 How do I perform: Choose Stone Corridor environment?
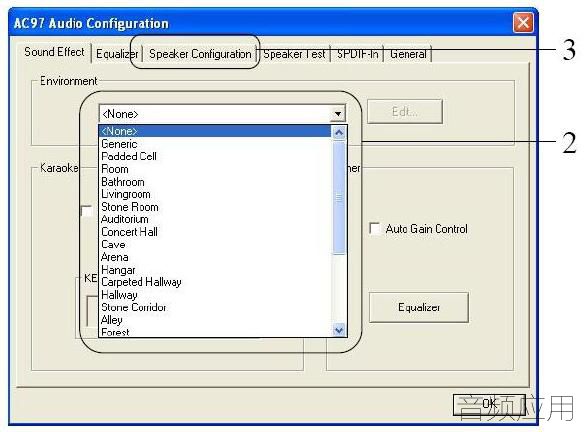(x=215, y=307)
